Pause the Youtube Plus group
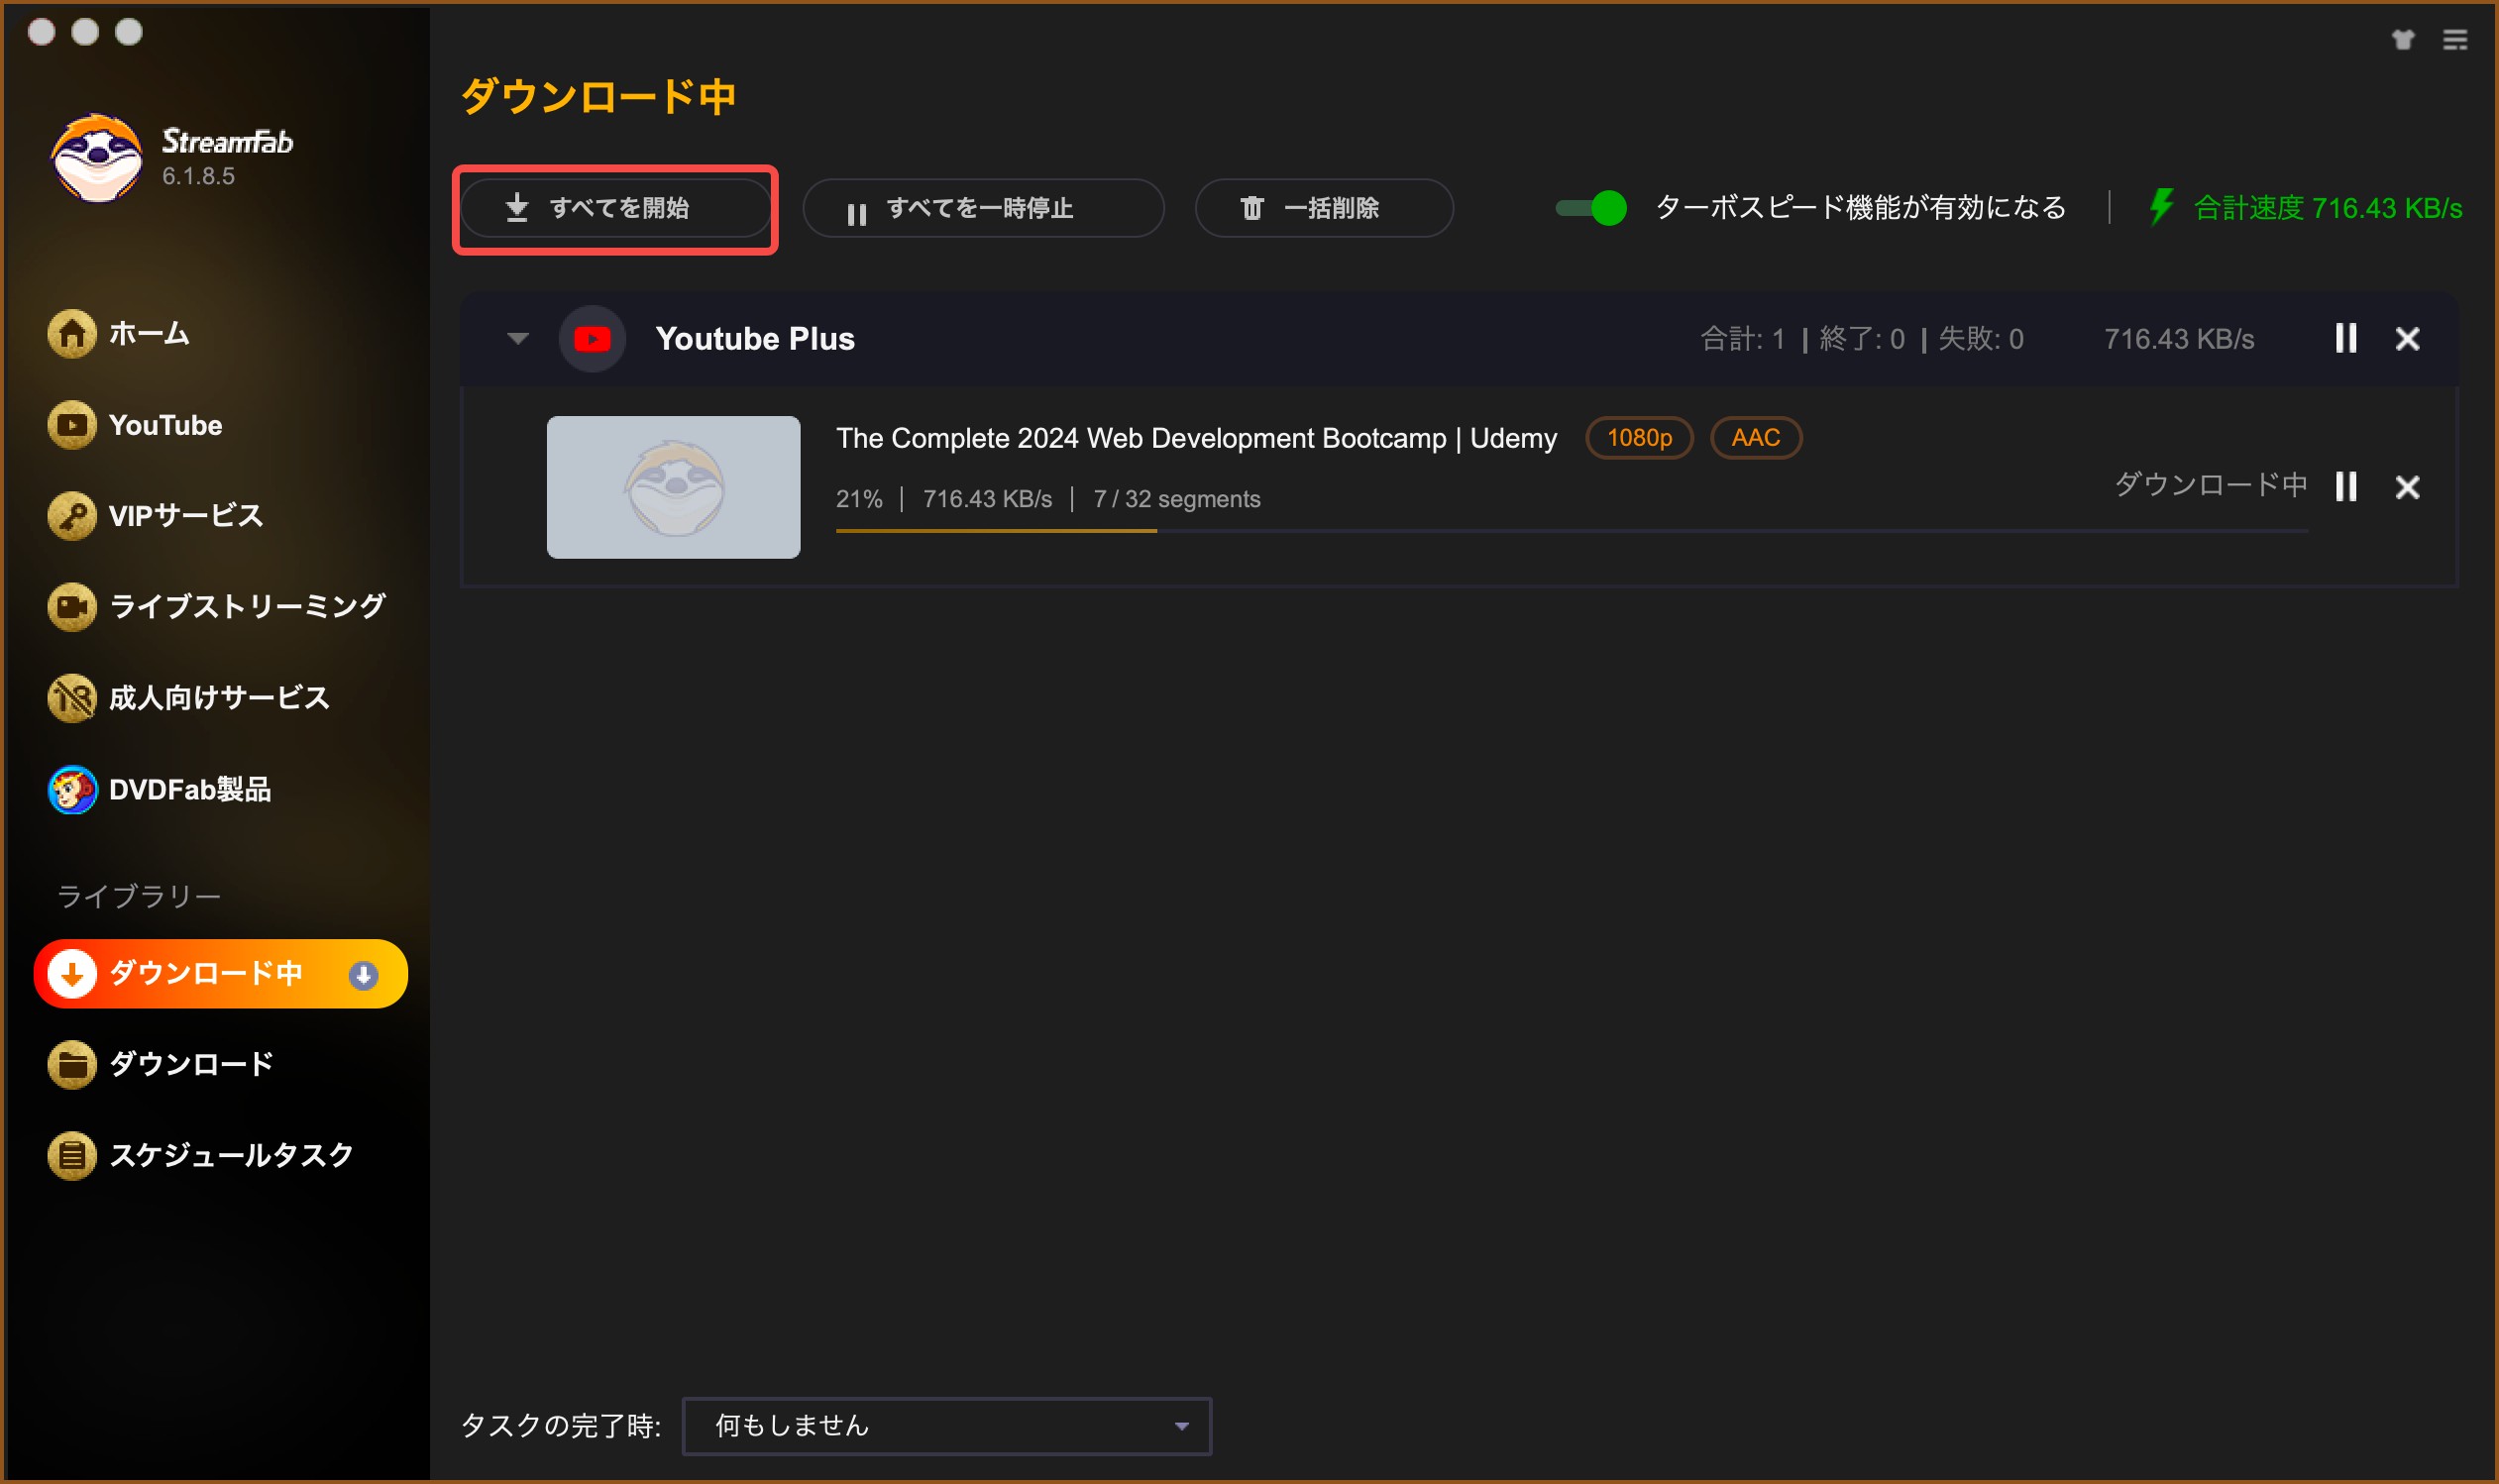 pyautogui.click(x=2345, y=338)
